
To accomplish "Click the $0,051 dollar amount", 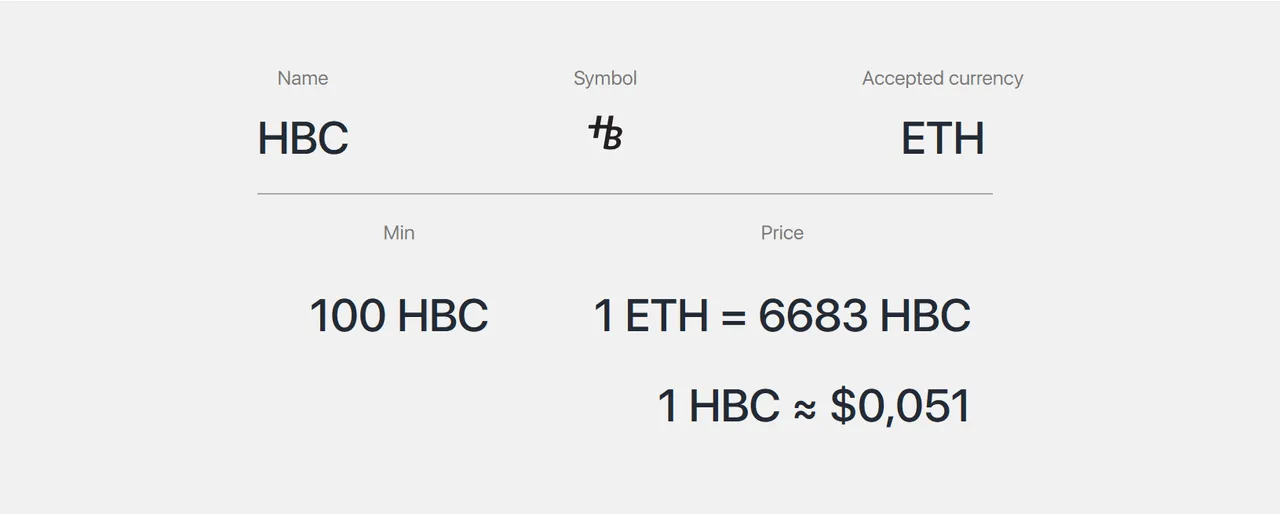I will (901, 406).
